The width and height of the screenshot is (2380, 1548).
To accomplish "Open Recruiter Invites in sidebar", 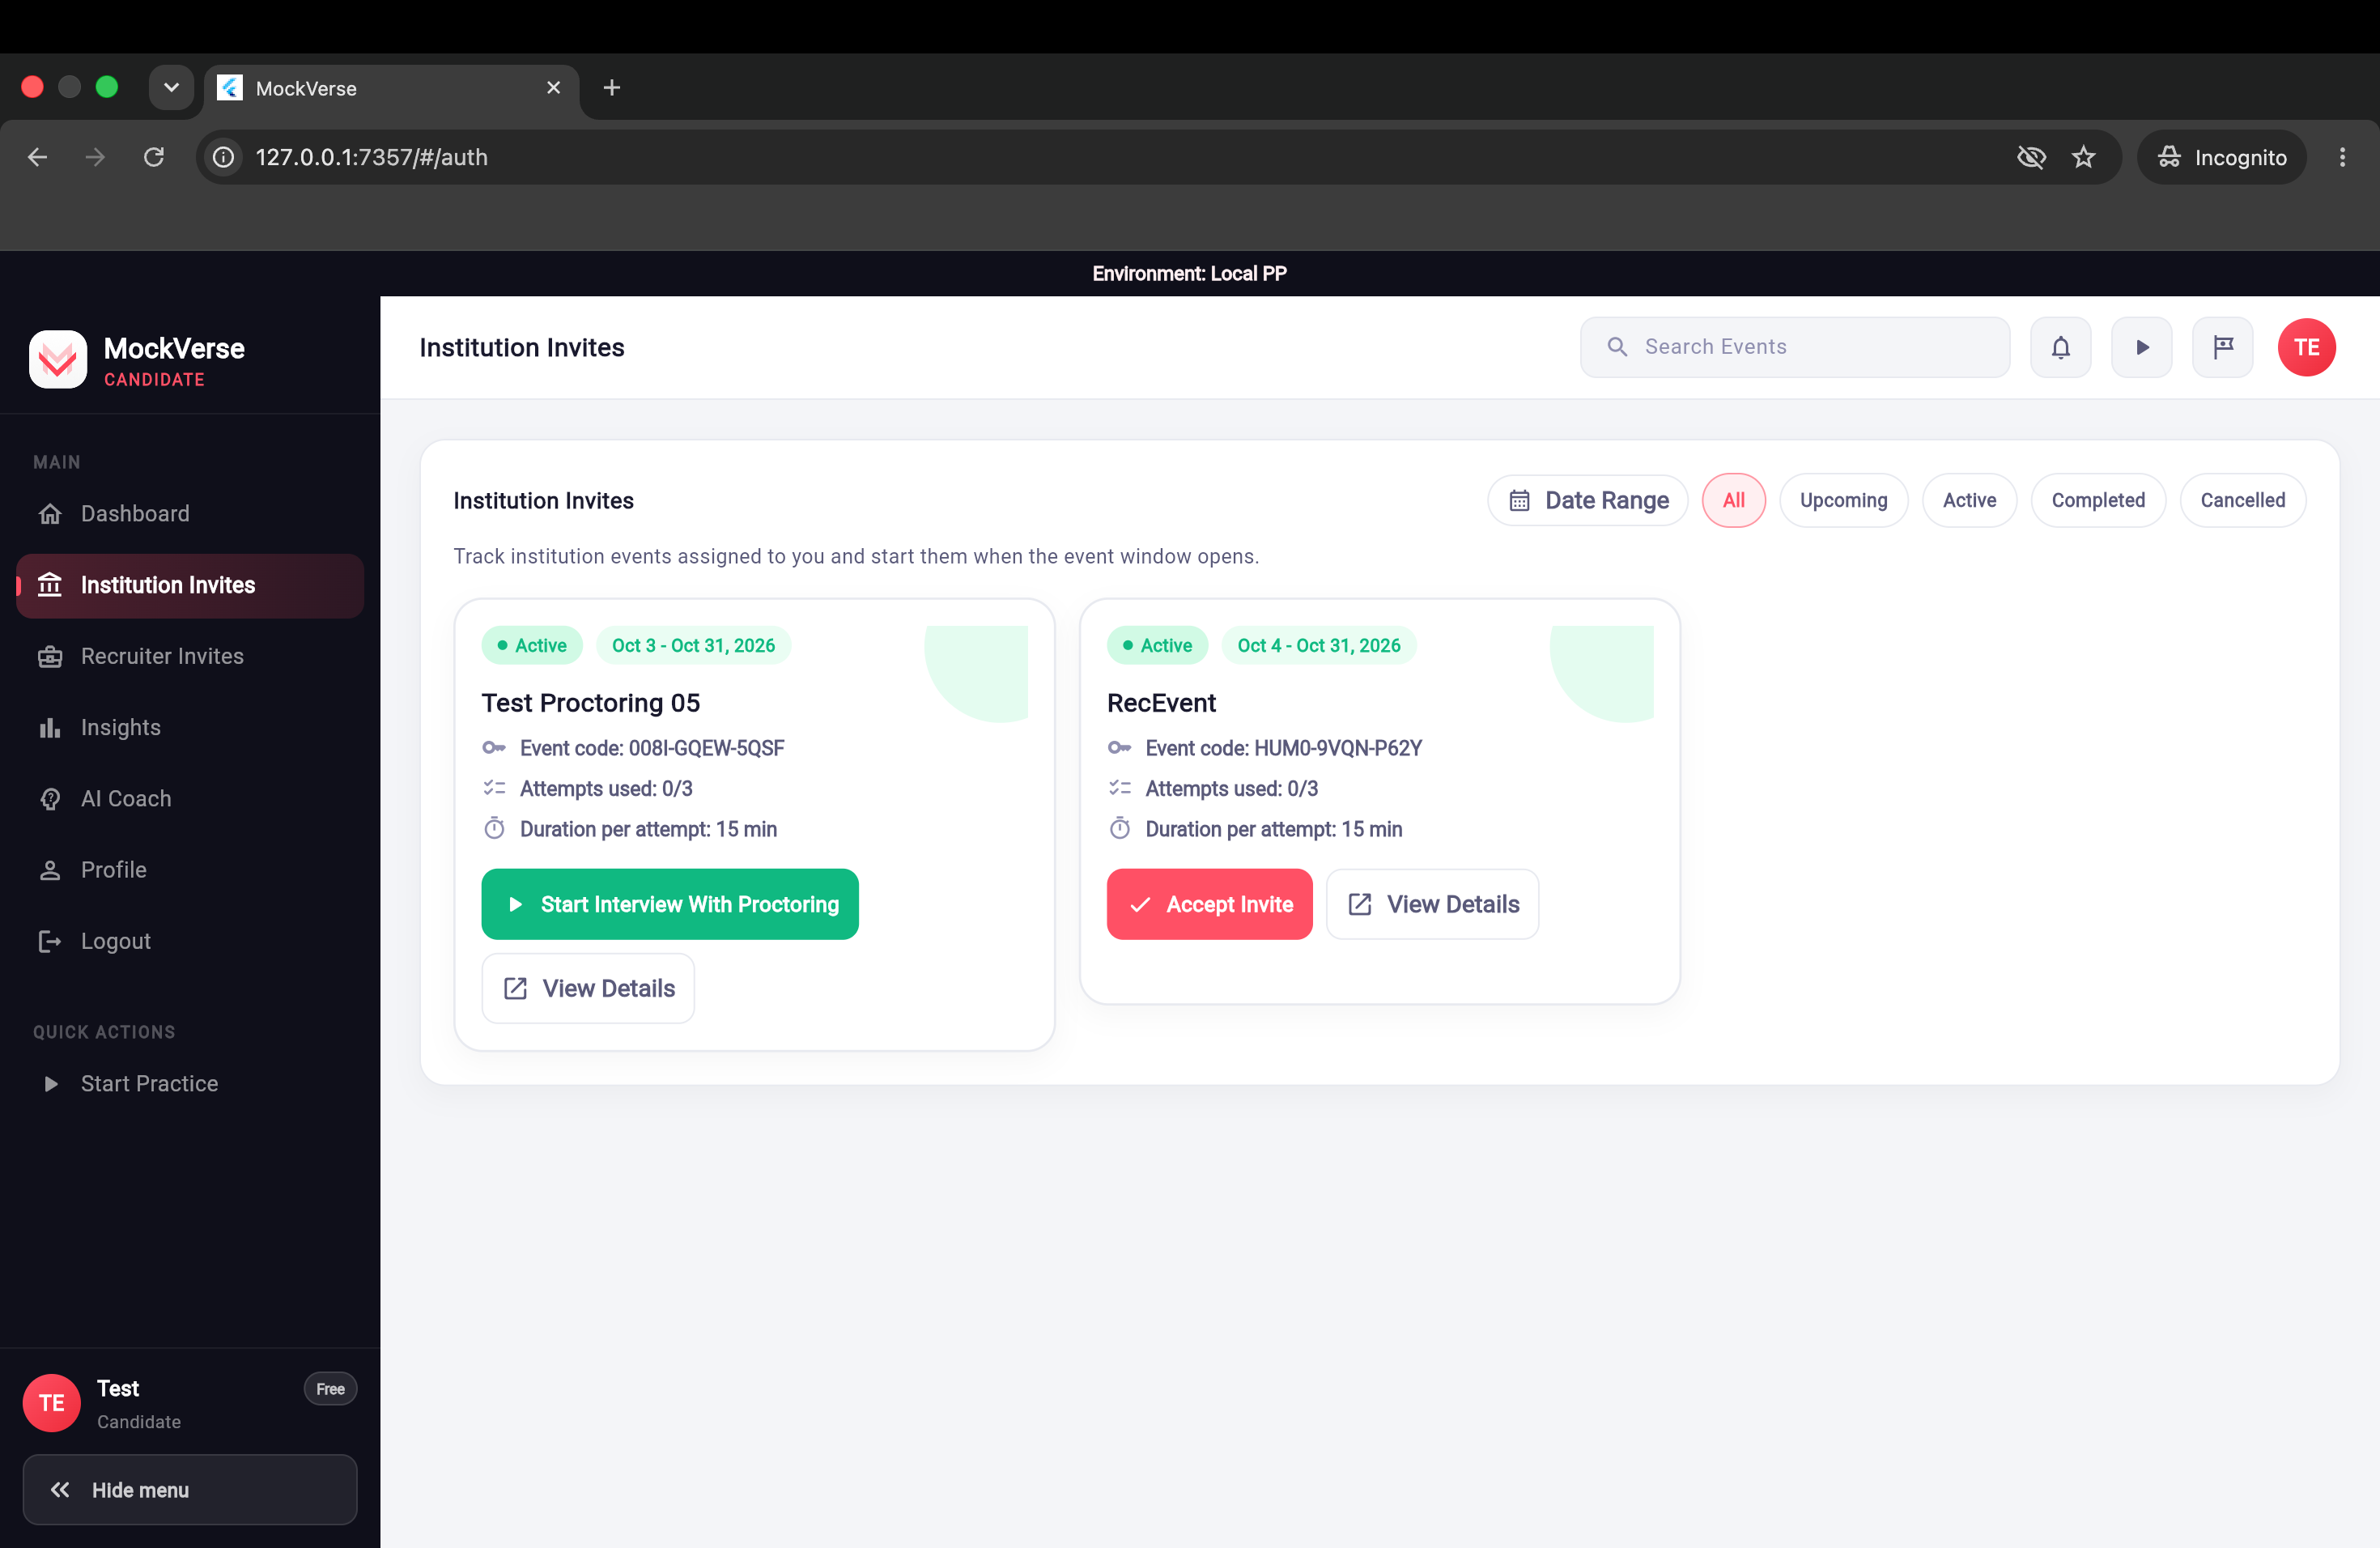I will click(x=190, y=656).
